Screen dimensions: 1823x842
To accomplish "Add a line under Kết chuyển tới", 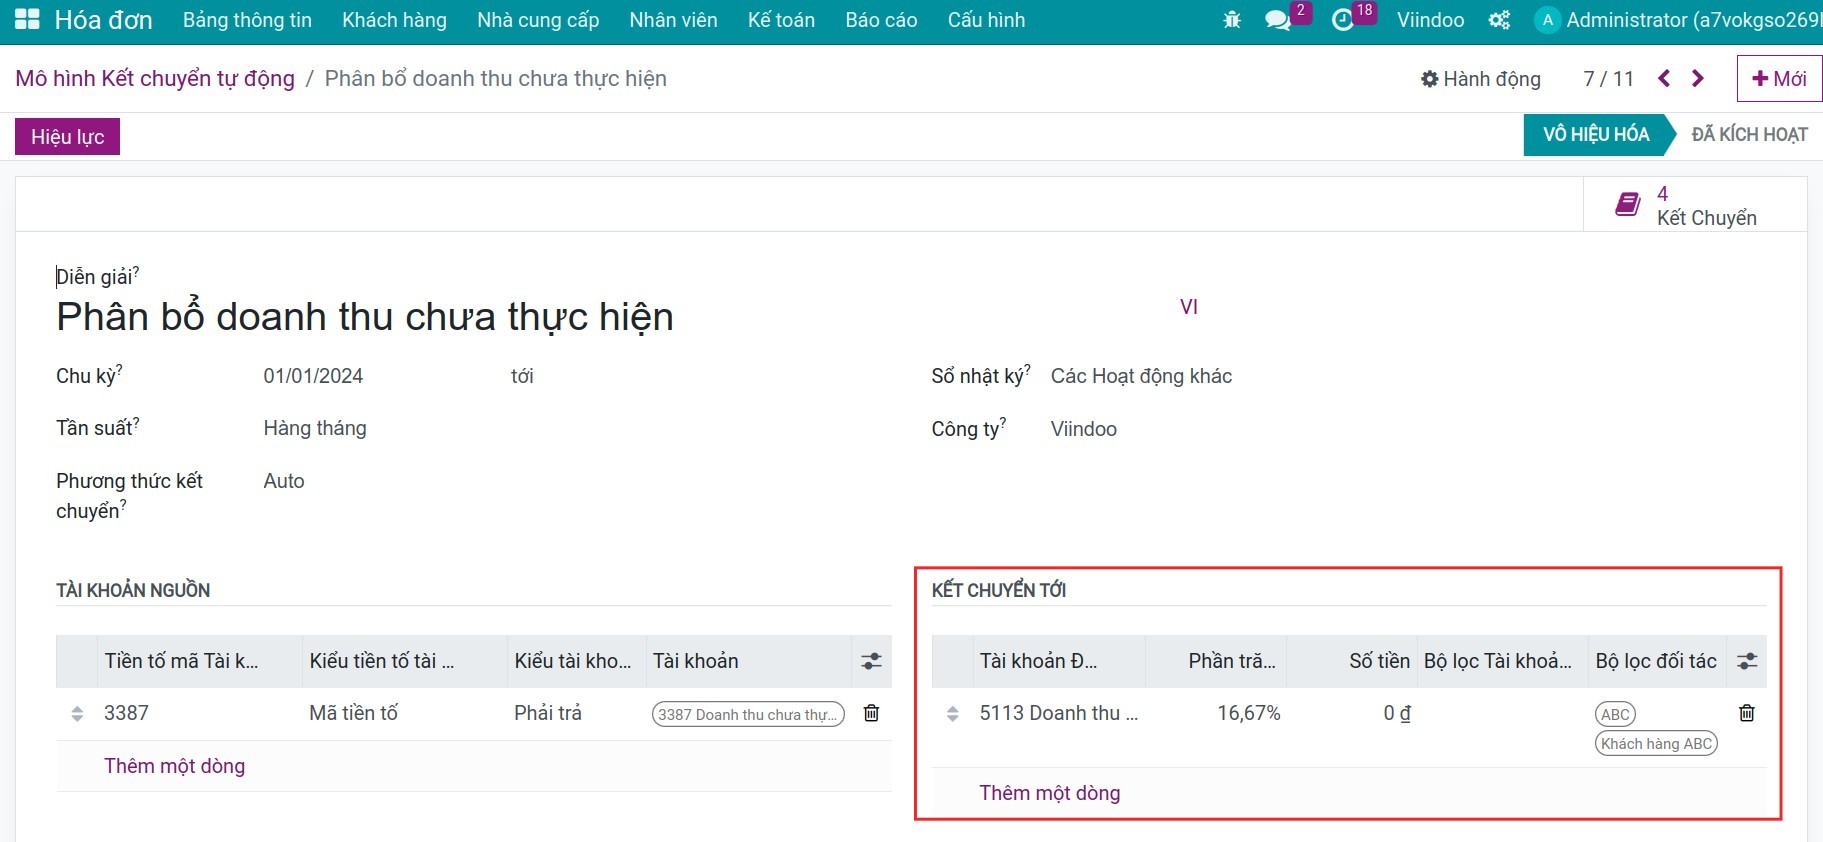I will coord(1049,793).
